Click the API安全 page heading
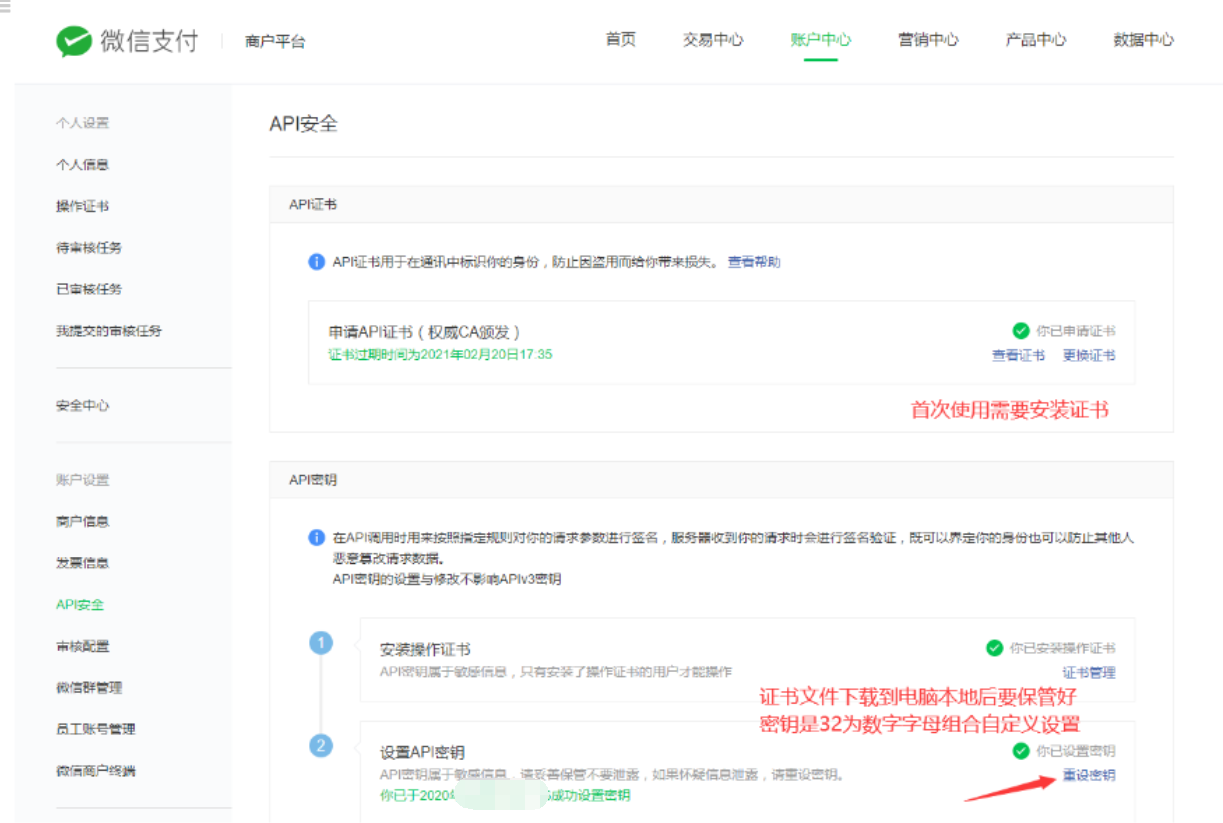Image resolution: width=1223 pixels, height=823 pixels. [x=304, y=124]
